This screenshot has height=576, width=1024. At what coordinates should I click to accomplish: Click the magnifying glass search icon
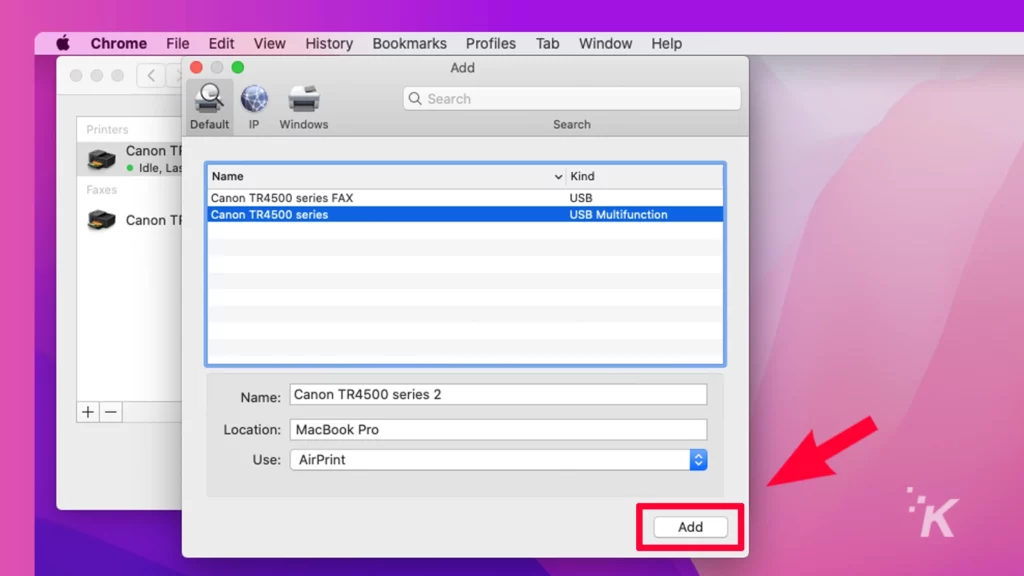pyautogui.click(x=415, y=99)
